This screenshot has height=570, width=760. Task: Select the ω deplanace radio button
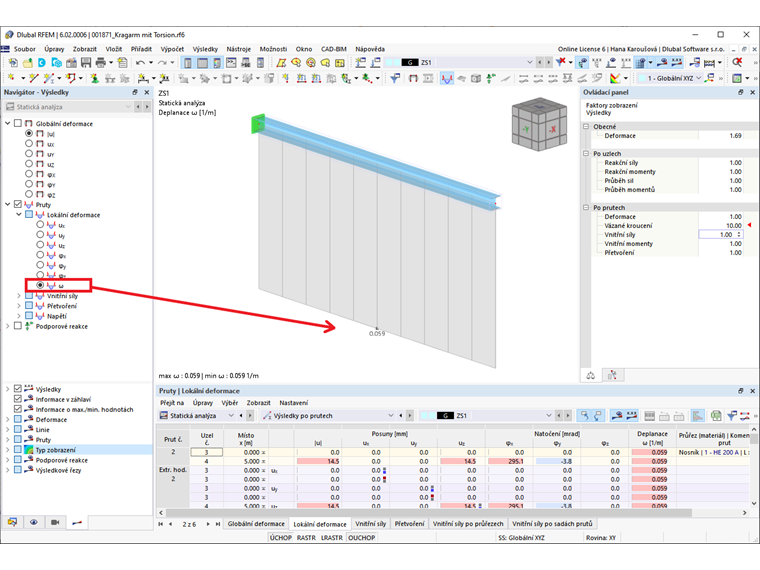(40, 285)
